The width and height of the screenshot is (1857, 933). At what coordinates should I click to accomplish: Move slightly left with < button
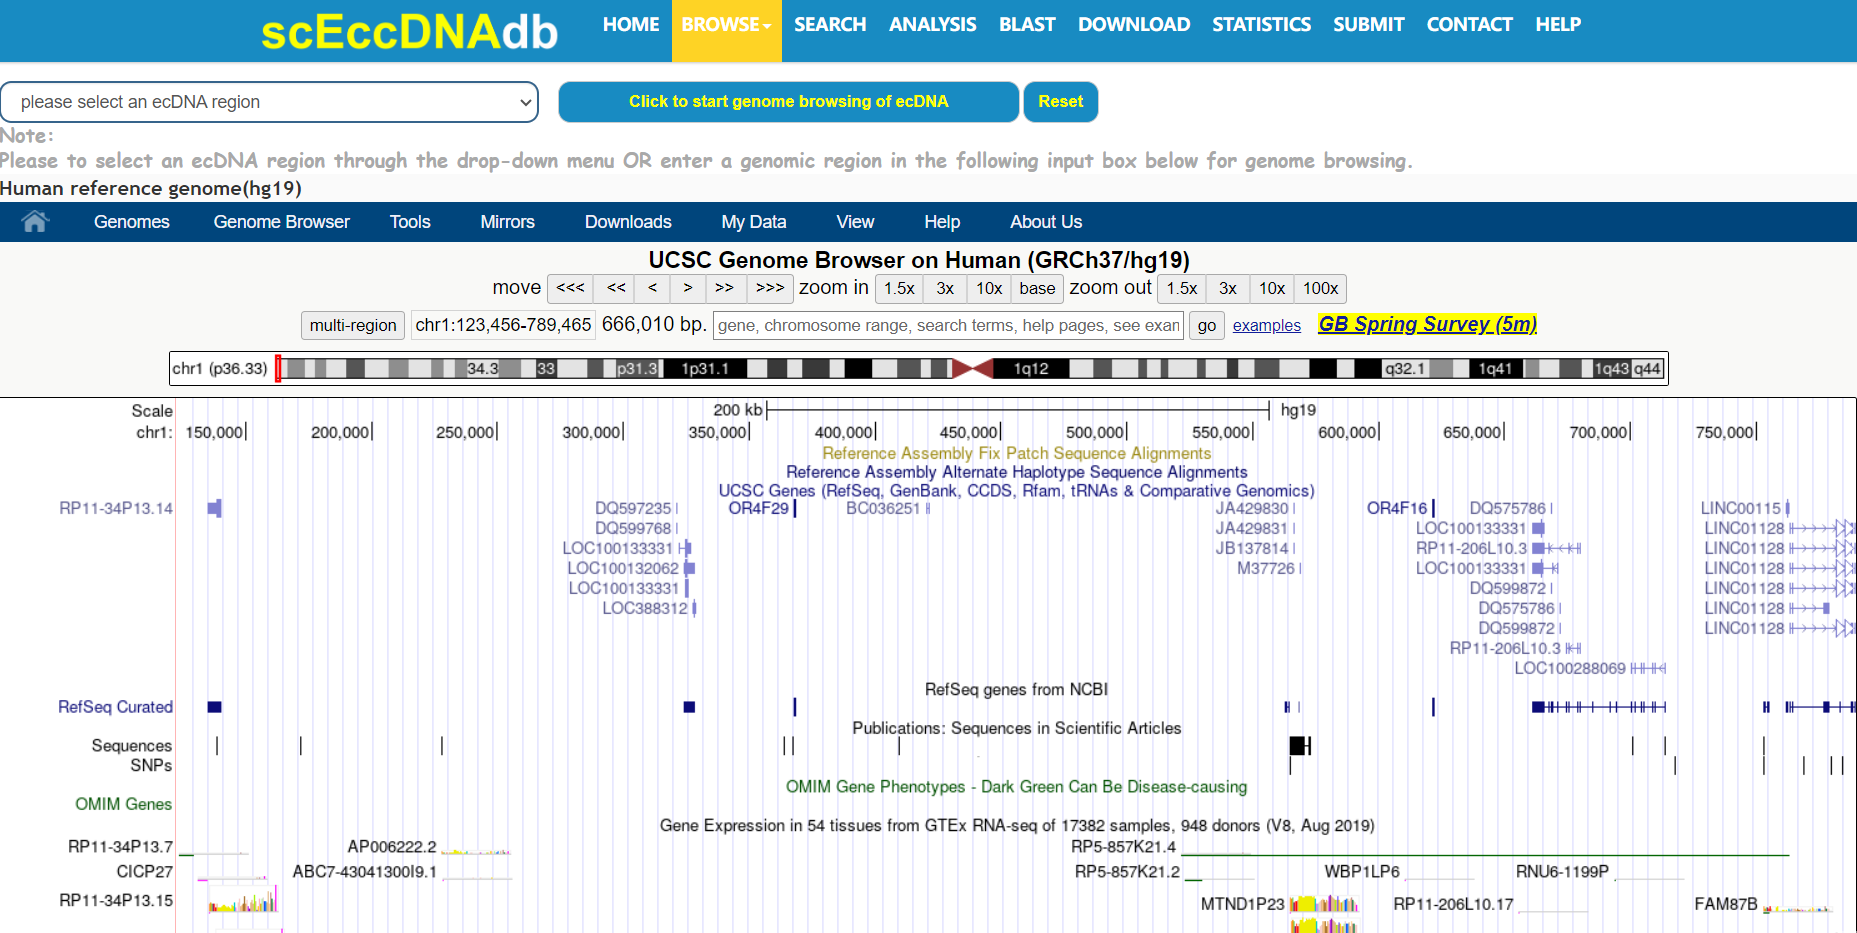click(652, 288)
